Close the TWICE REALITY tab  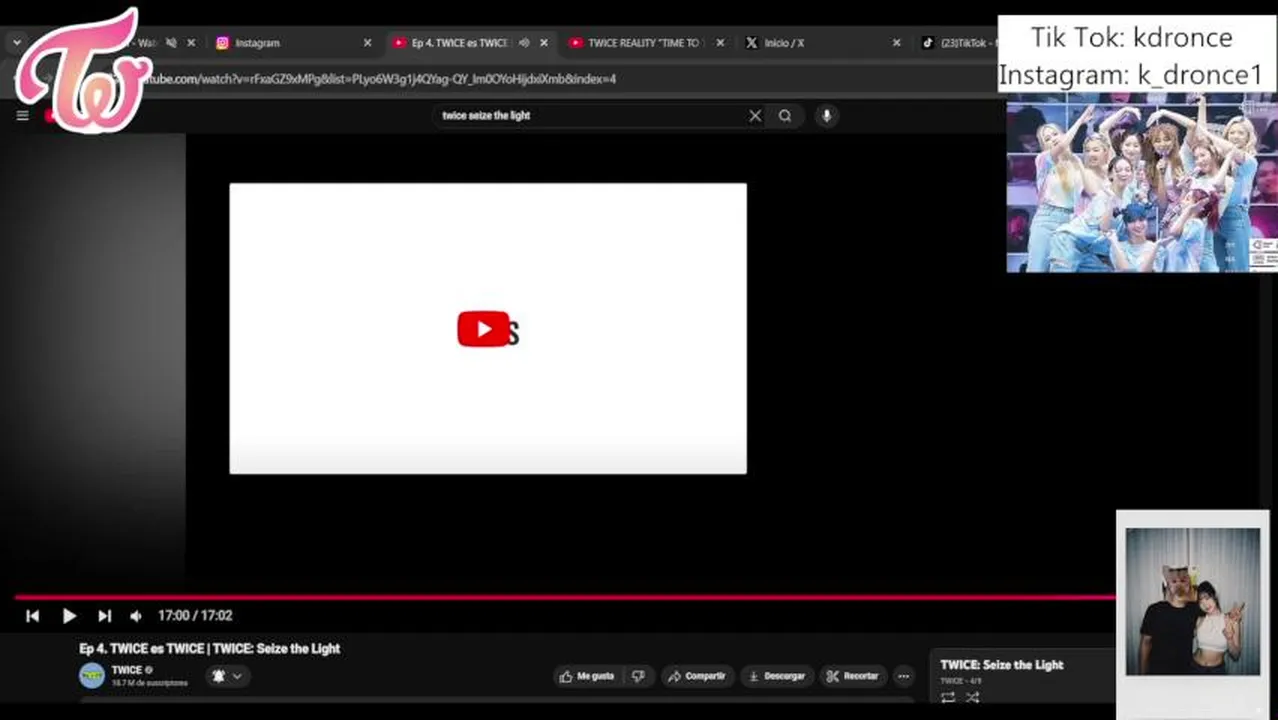click(720, 43)
